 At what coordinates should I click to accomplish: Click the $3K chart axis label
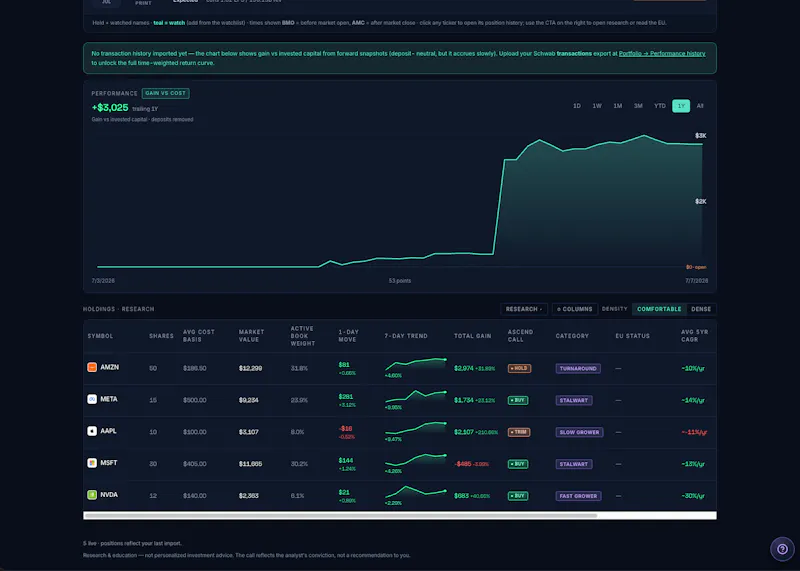701,136
